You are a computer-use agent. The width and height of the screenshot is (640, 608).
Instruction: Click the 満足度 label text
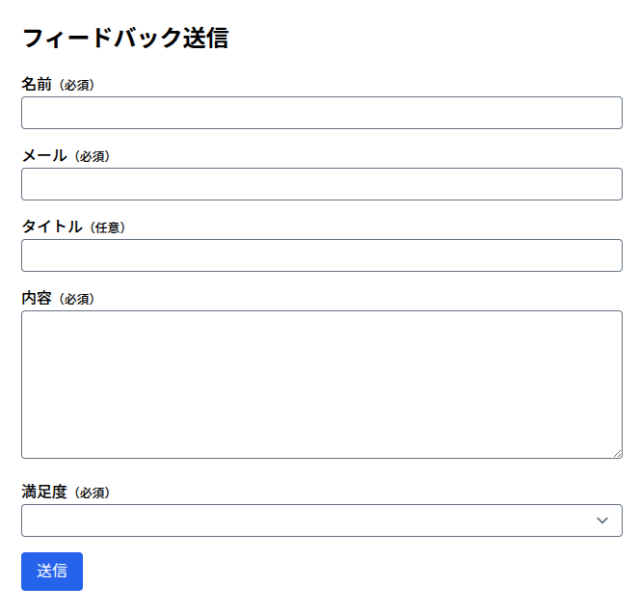pos(44,492)
